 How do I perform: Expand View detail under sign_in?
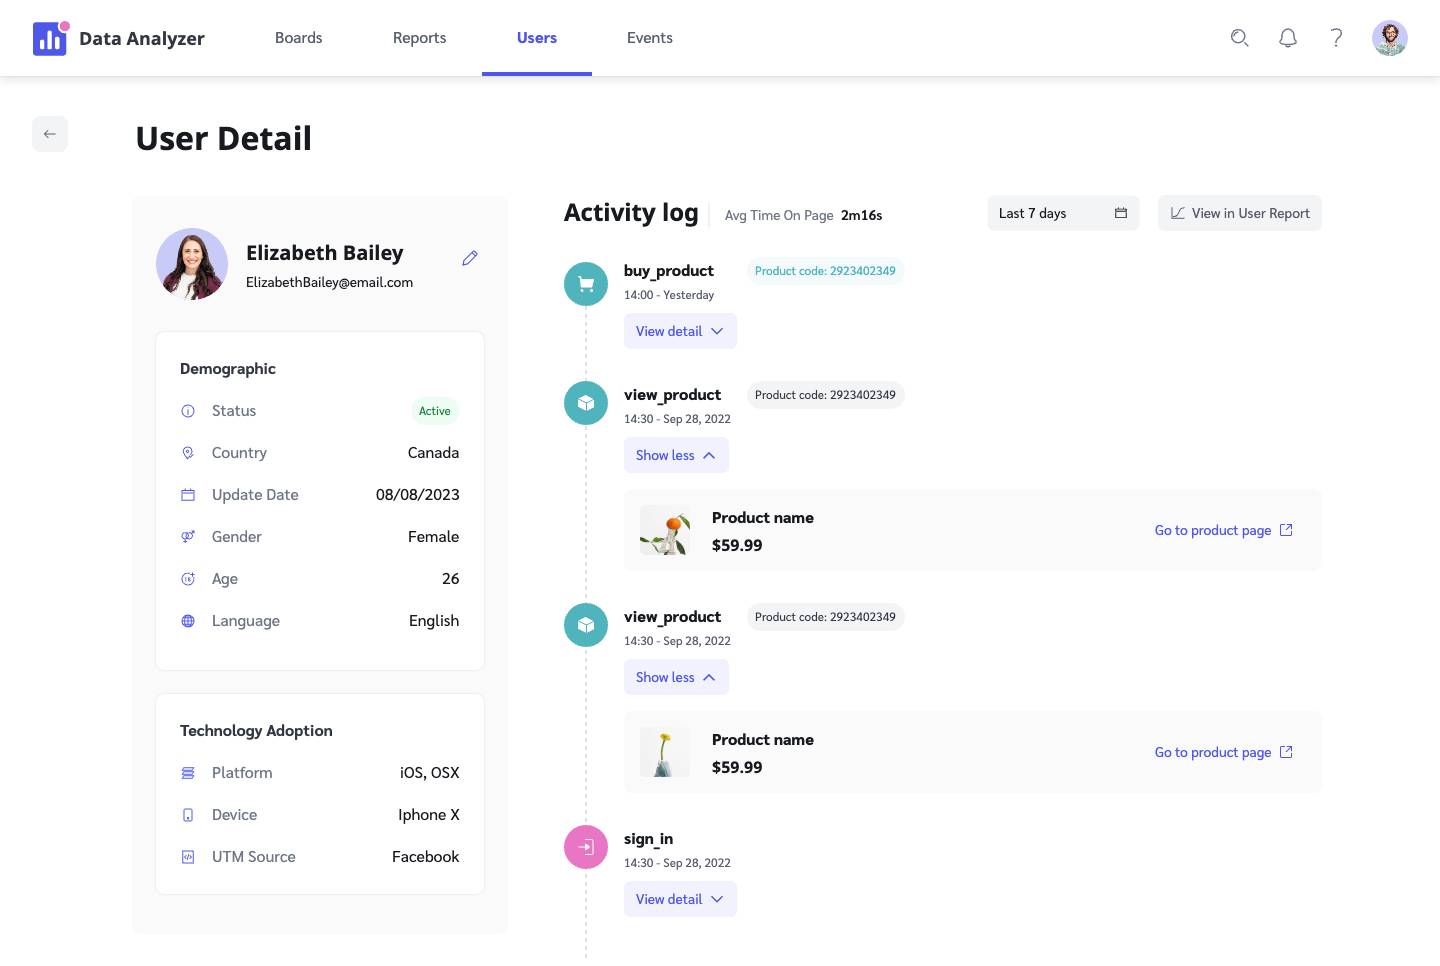680,899
